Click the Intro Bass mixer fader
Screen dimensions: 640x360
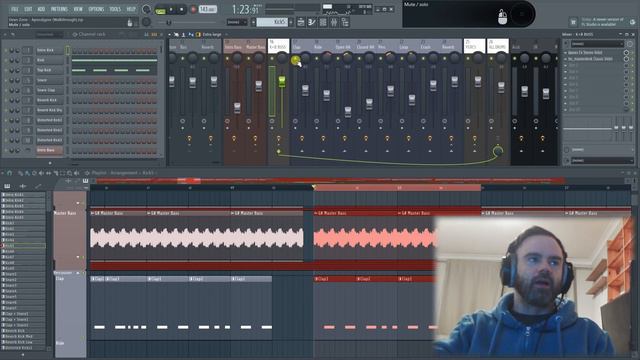click(237, 107)
